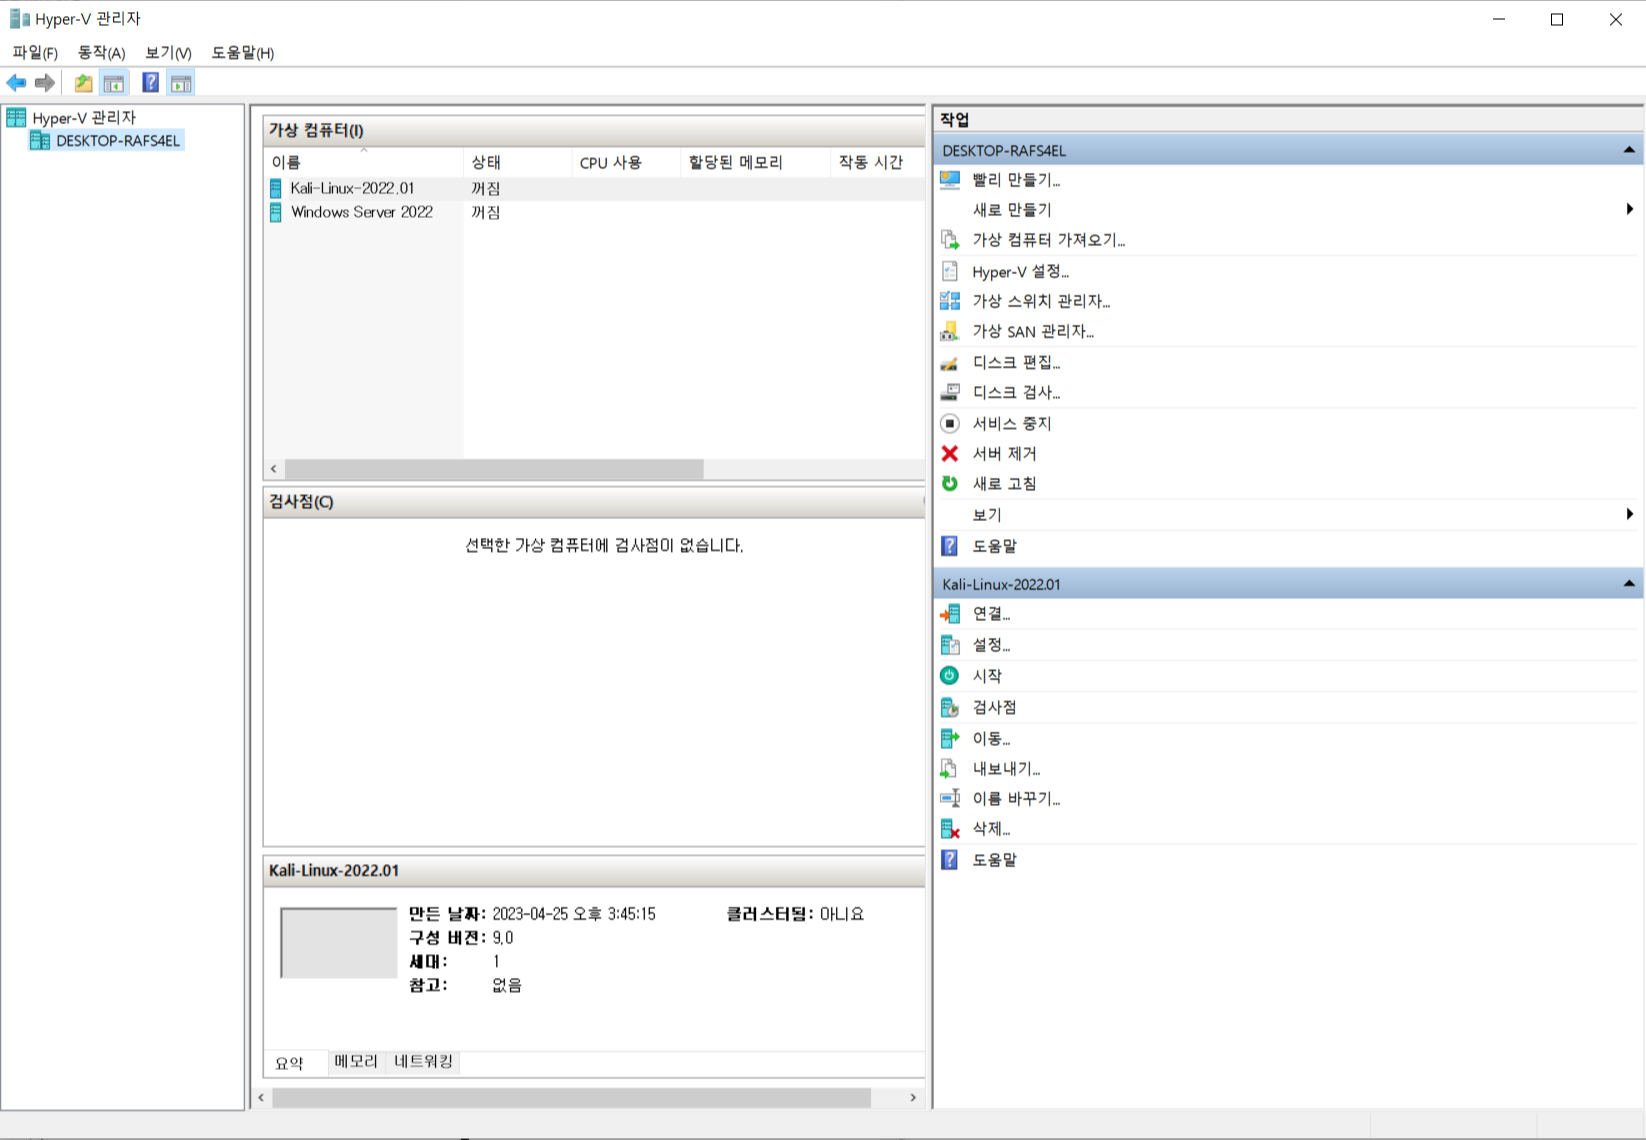Image resolution: width=1646 pixels, height=1140 pixels.
Task: Click the 가상 스위치 관리자 icon
Action: (950, 301)
